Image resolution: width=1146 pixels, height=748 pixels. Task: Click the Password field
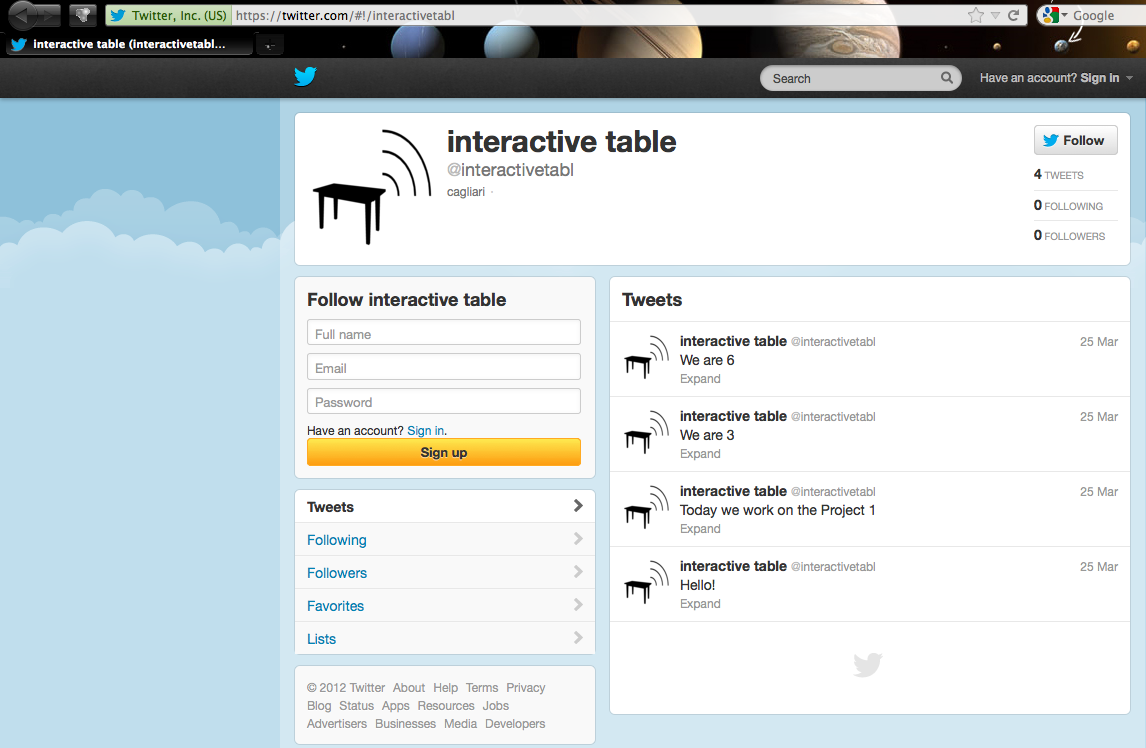click(x=444, y=401)
